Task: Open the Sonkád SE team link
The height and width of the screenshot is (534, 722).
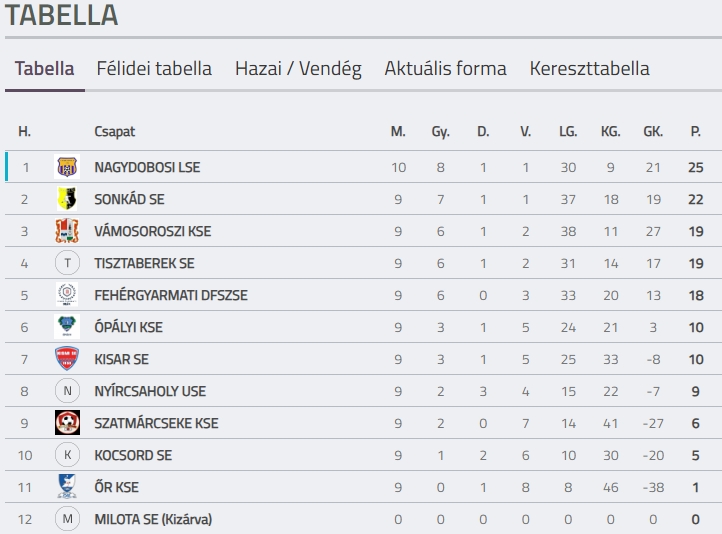Action: [129, 199]
